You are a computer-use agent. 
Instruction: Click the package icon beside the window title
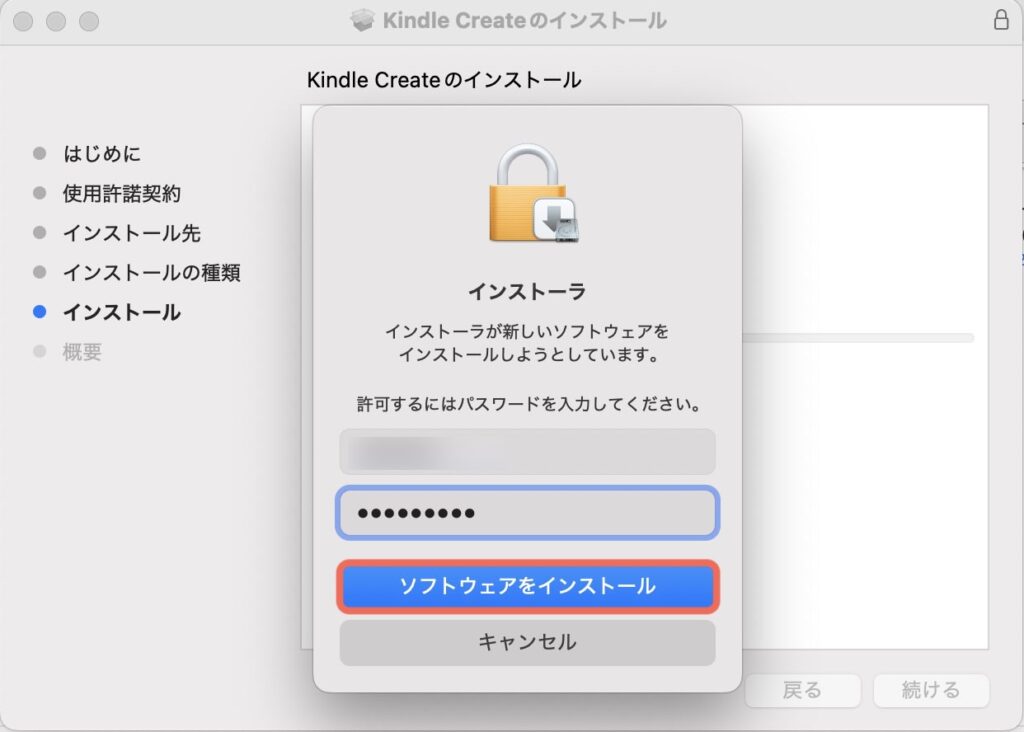click(x=363, y=20)
